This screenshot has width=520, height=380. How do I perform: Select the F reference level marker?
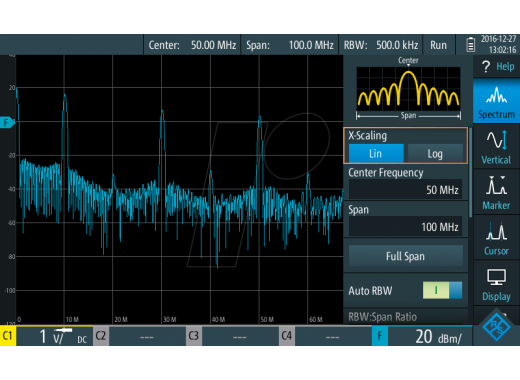[7, 123]
